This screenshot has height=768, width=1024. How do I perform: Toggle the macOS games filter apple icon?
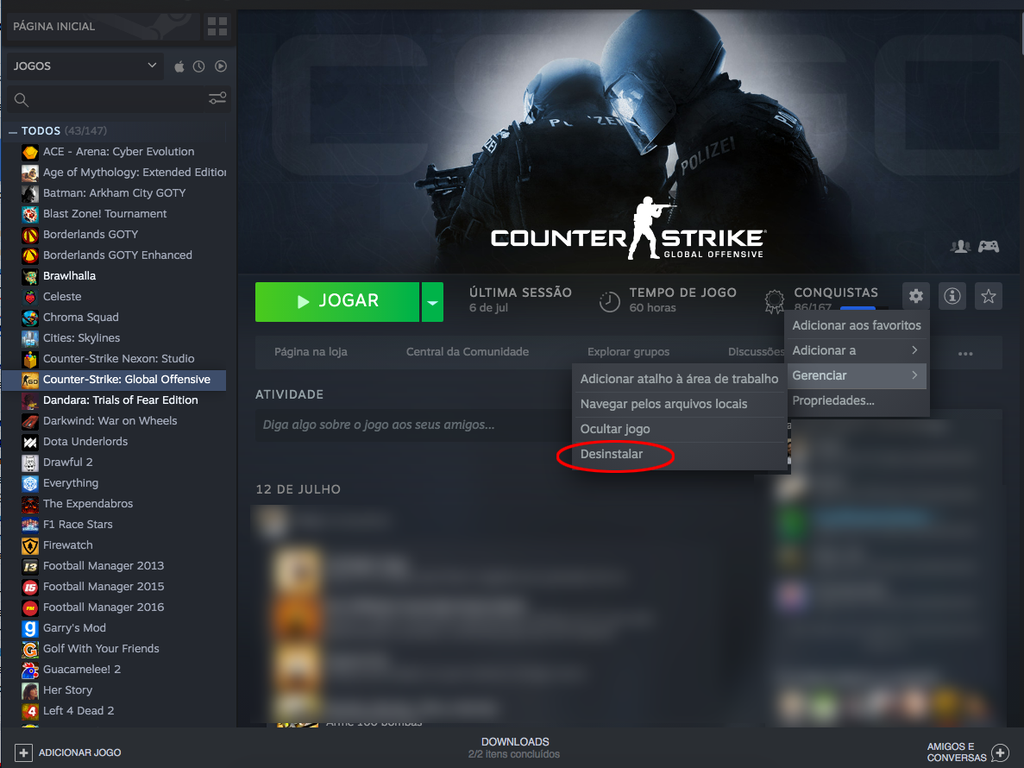tap(179, 66)
